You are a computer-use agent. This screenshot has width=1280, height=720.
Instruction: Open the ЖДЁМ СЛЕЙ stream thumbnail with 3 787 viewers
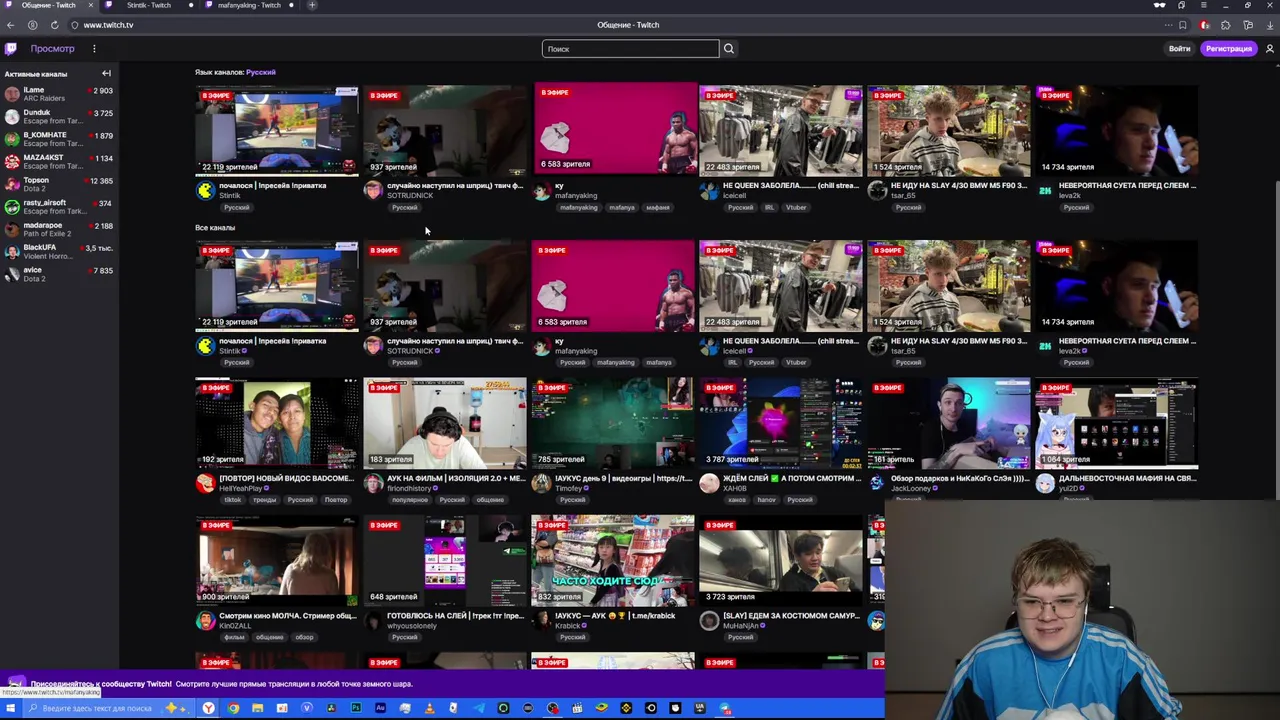tap(781, 423)
